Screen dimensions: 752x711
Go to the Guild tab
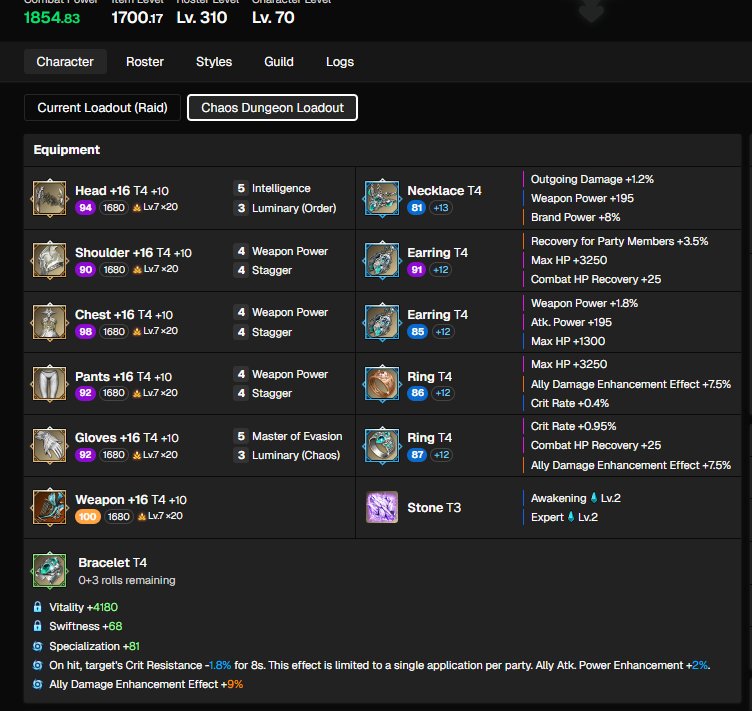[279, 62]
